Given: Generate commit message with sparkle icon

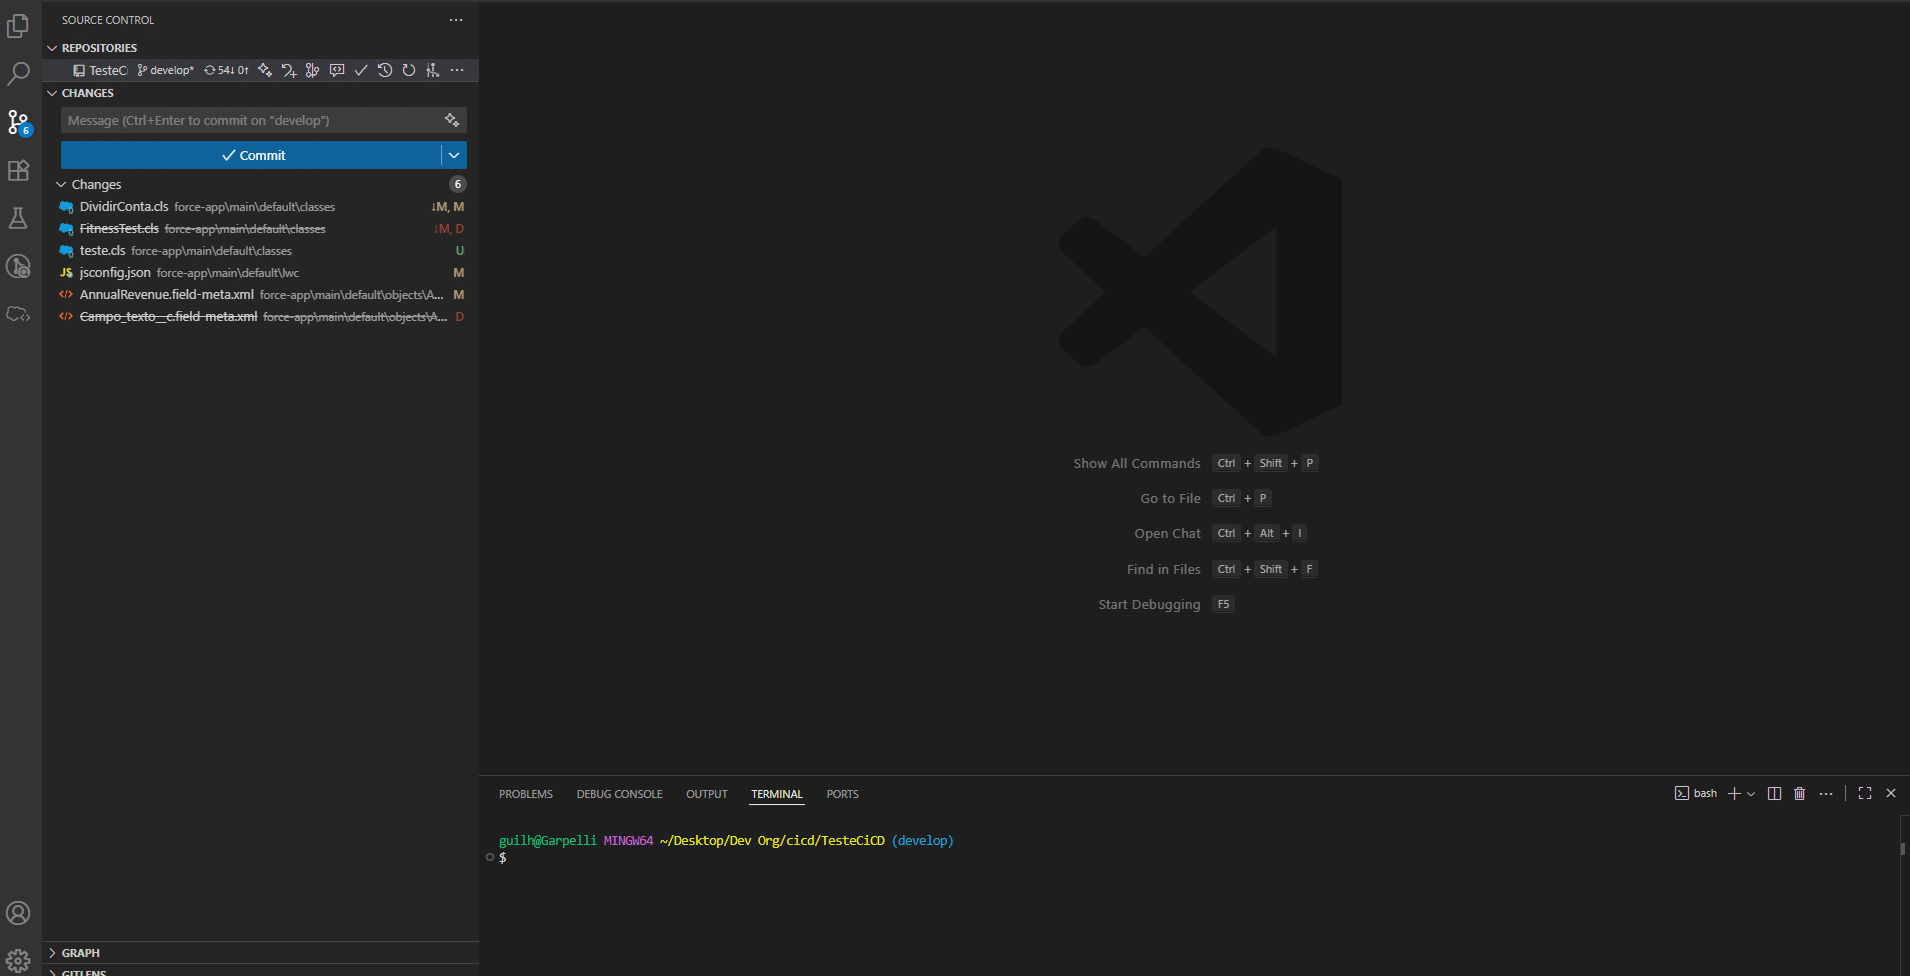Looking at the screenshot, I should (452, 120).
